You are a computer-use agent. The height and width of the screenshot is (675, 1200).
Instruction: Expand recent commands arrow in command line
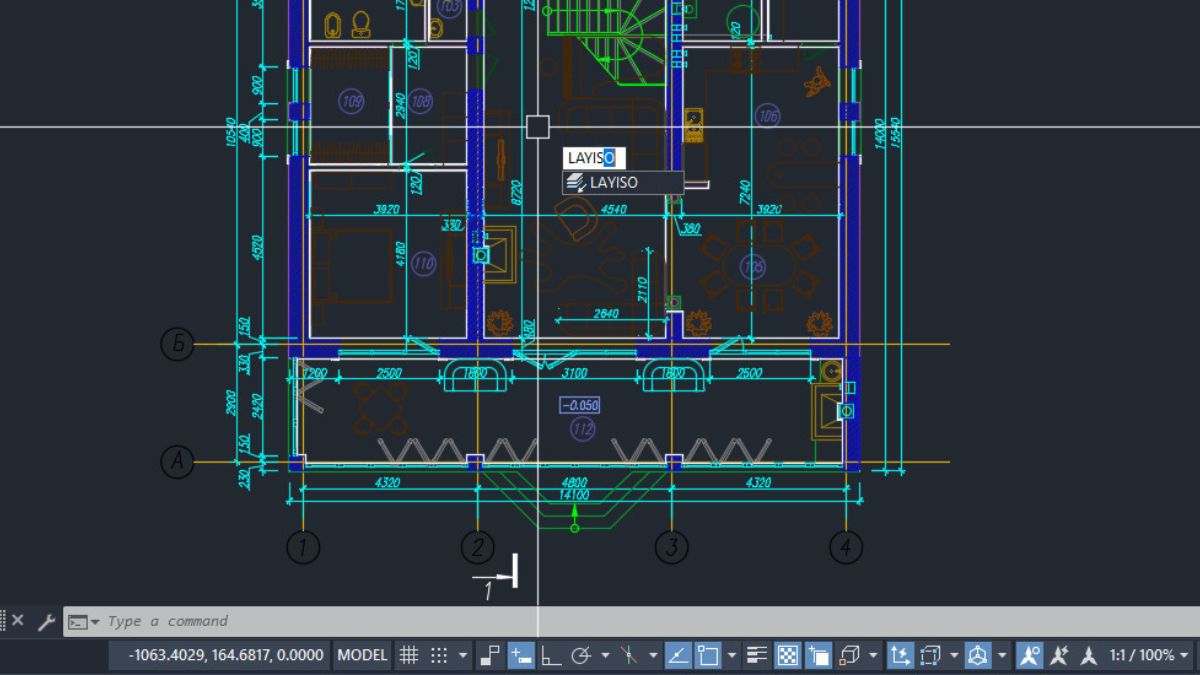(95, 621)
